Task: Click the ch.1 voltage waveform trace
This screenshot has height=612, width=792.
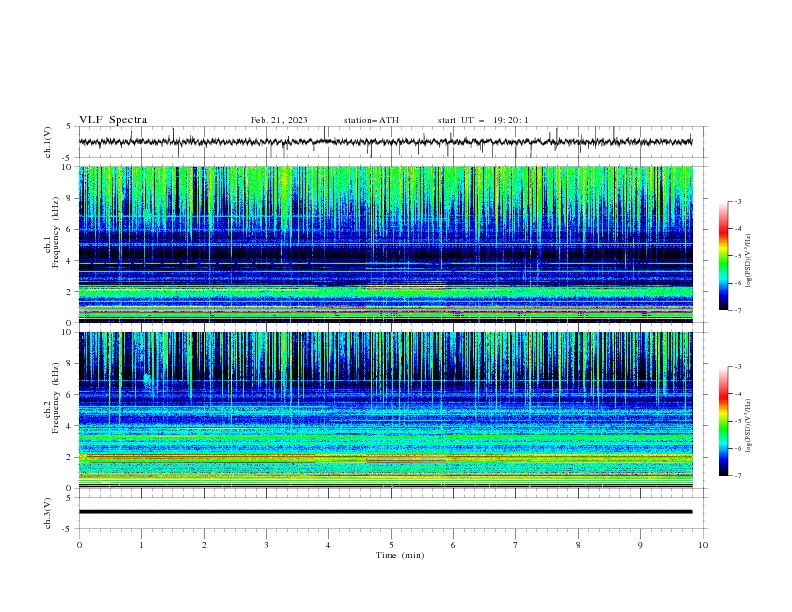Action: click(385, 142)
